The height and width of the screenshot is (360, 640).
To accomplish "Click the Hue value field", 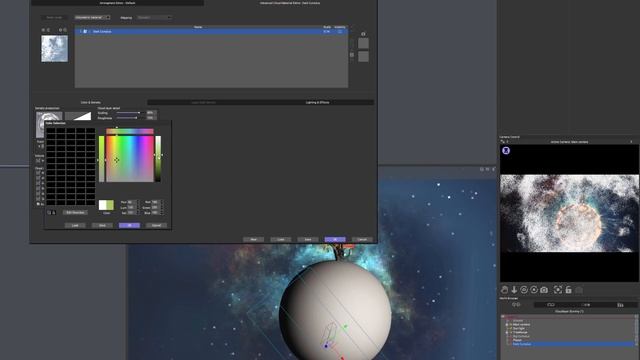I will (131, 202).
